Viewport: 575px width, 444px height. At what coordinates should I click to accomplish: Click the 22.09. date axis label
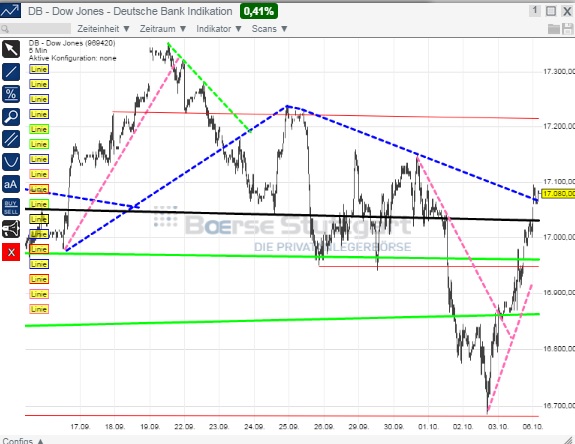[x=184, y=427]
